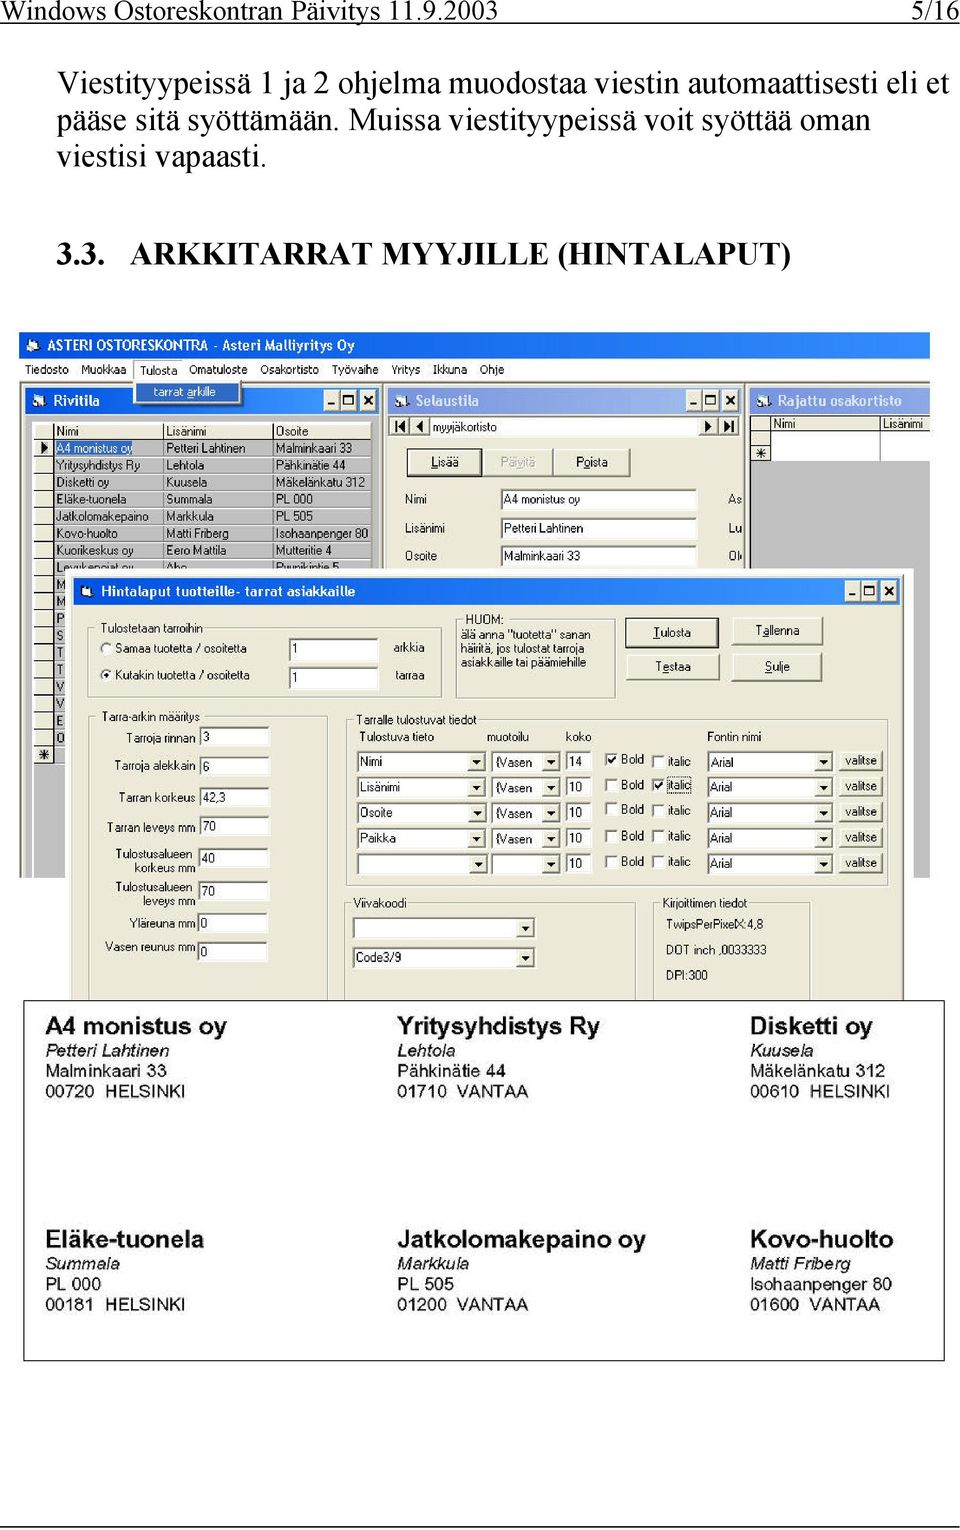The width and height of the screenshot is (960, 1530).
Task: Select 'Kutakin tuotetta / osoitetta' option
Action: coord(106,675)
